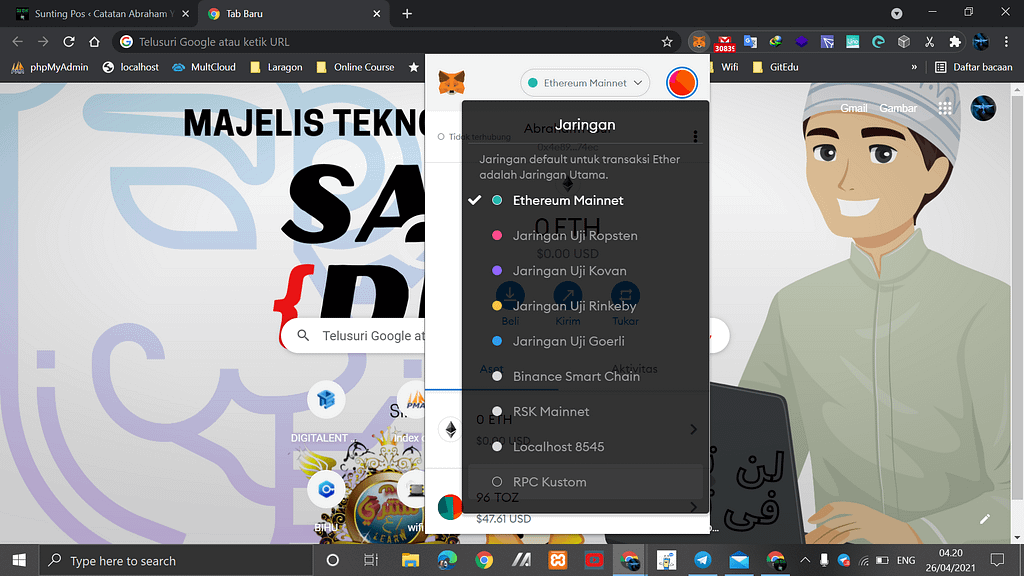Click the Task View taskbar button
This screenshot has height=576, width=1024.
coord(370,560)
